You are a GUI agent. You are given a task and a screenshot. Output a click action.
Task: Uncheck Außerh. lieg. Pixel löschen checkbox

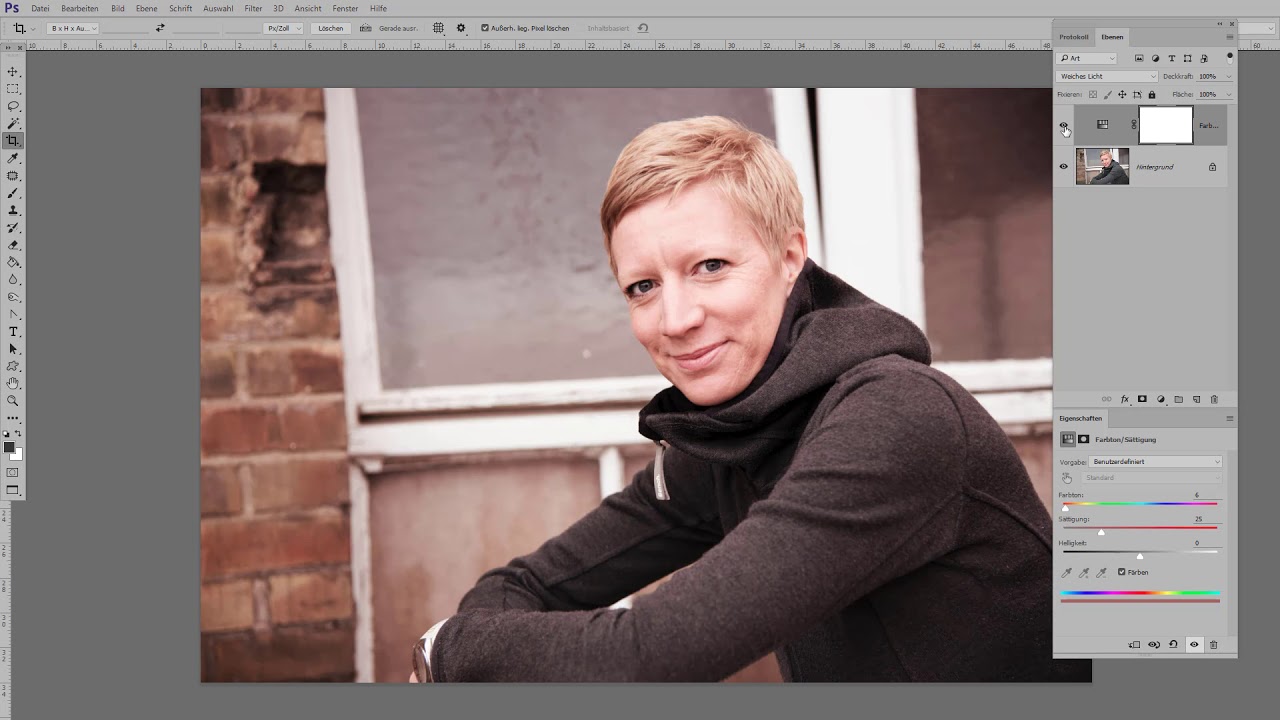[x=485, y=28]
